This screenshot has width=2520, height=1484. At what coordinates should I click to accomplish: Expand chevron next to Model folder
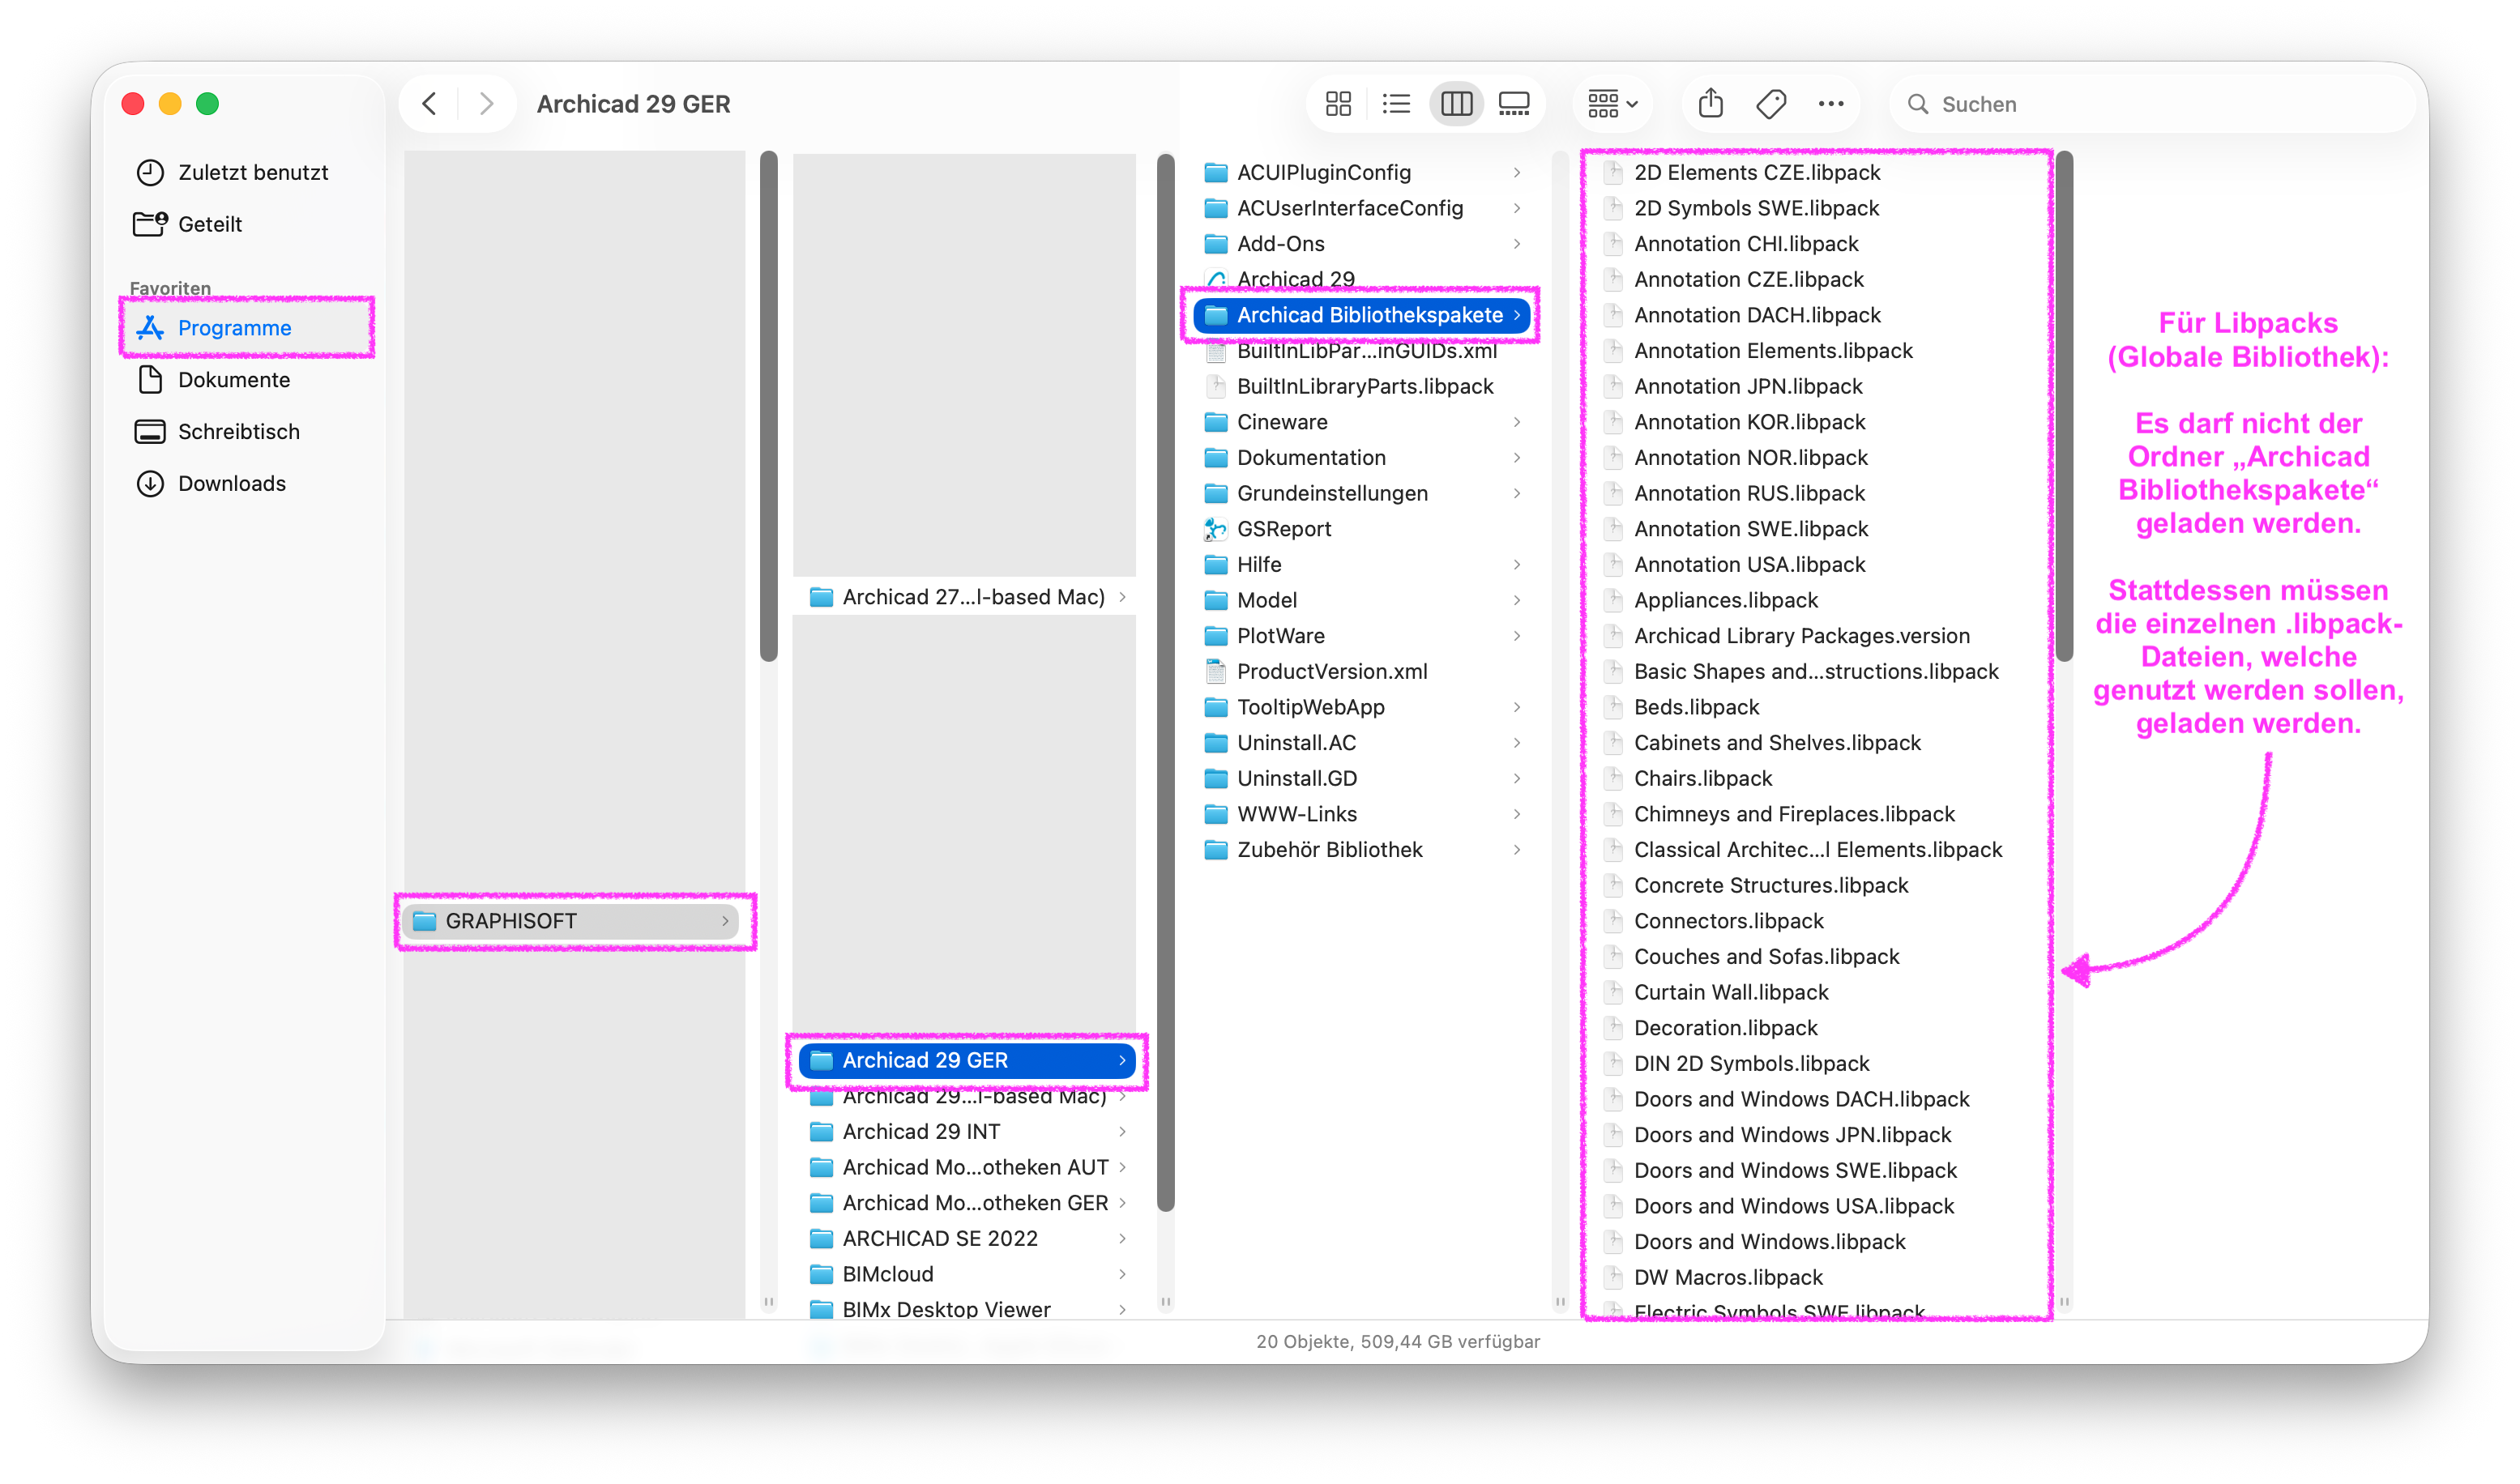coord(1517,600)
